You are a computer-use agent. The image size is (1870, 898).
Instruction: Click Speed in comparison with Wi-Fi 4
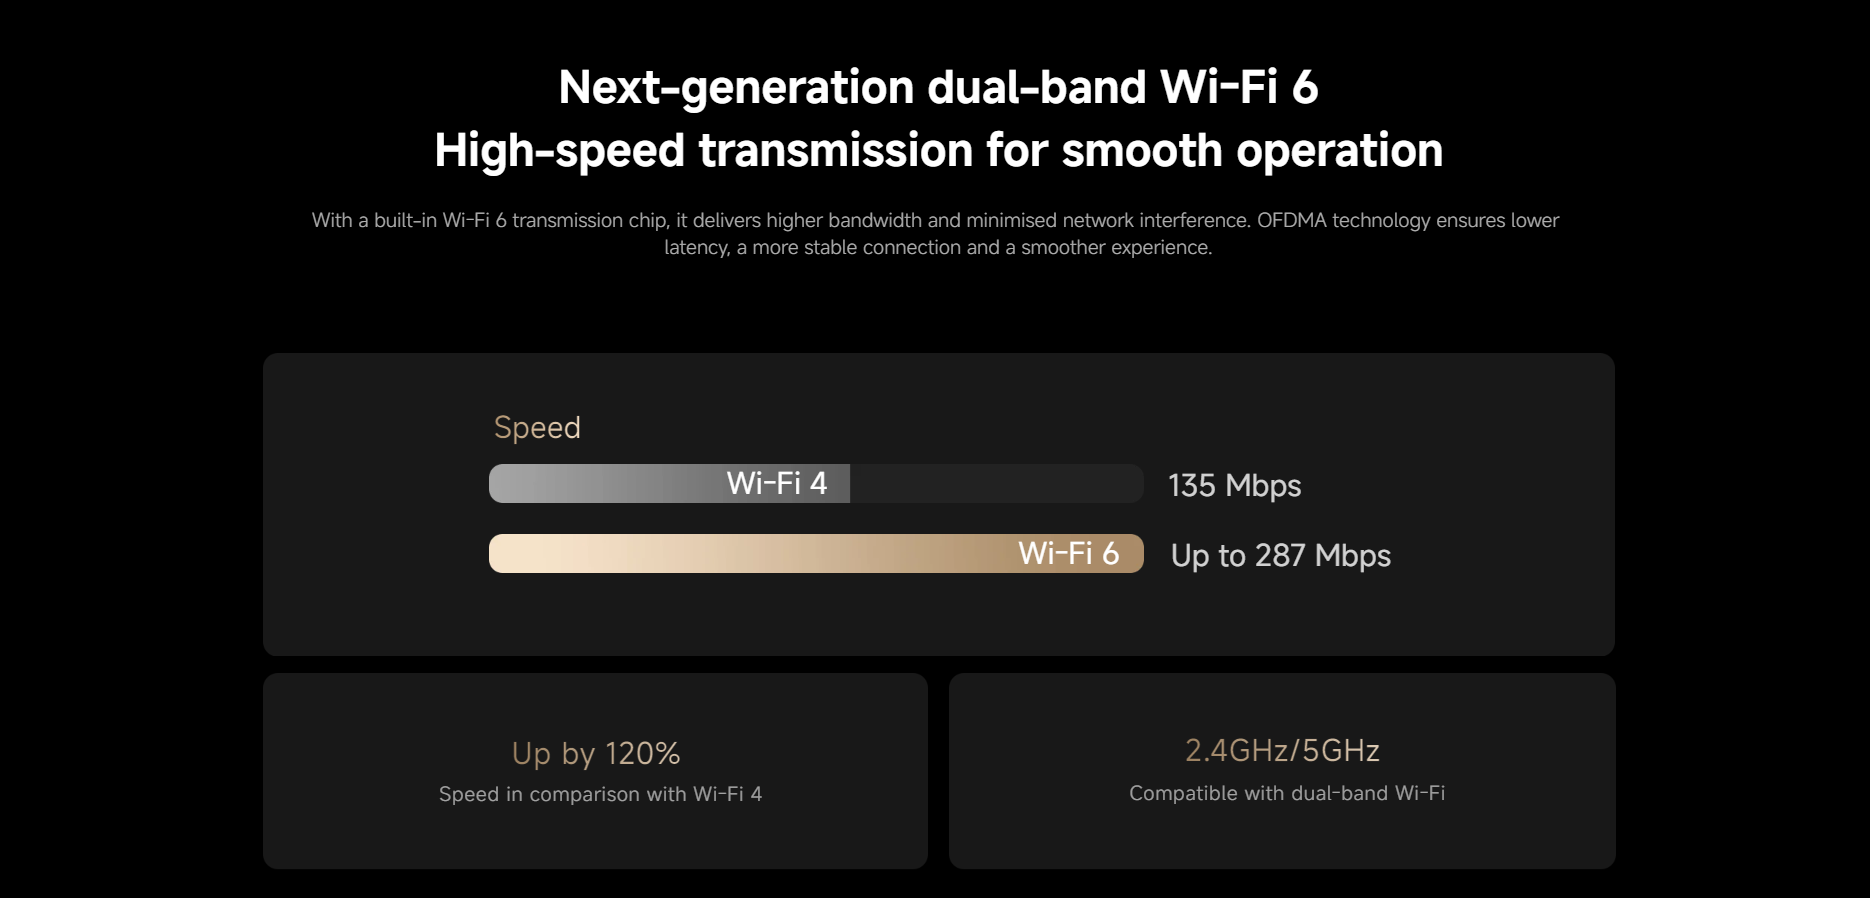(600, 794)
